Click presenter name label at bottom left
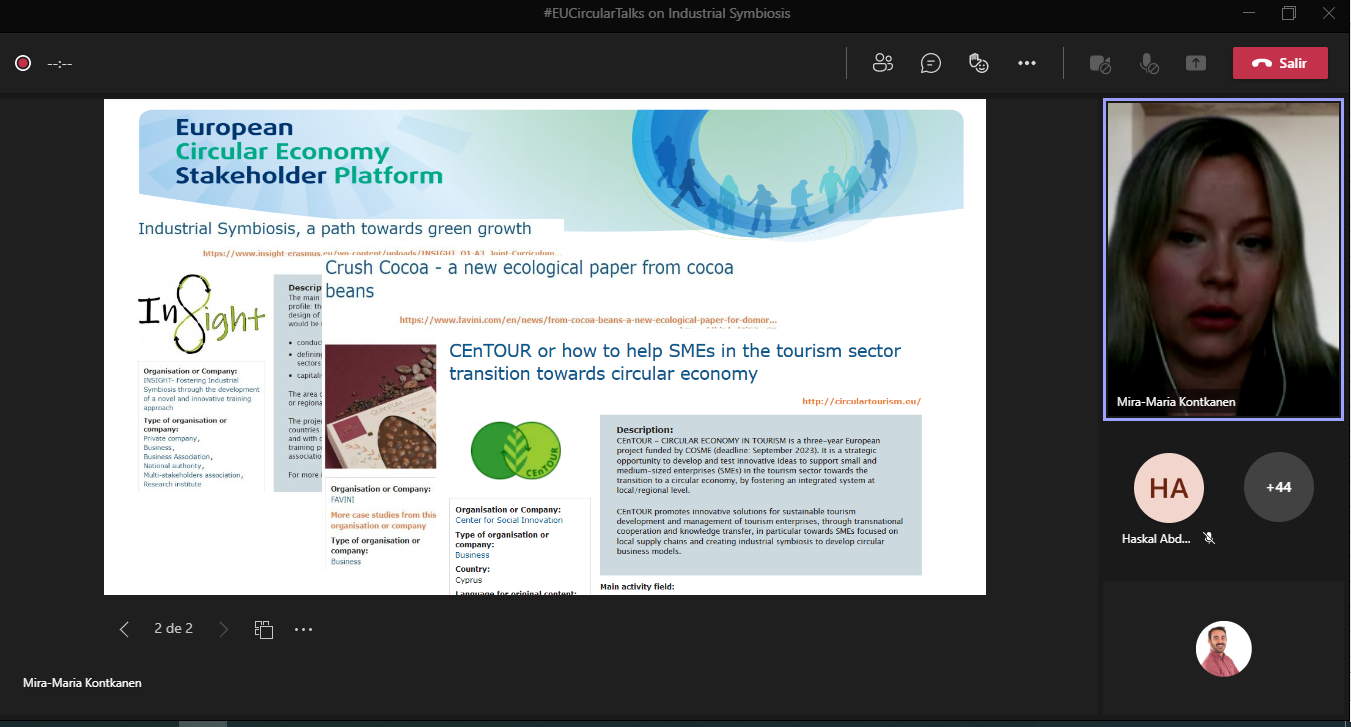Viewport: 1351px width, 727px height. [x=82, y=683]
